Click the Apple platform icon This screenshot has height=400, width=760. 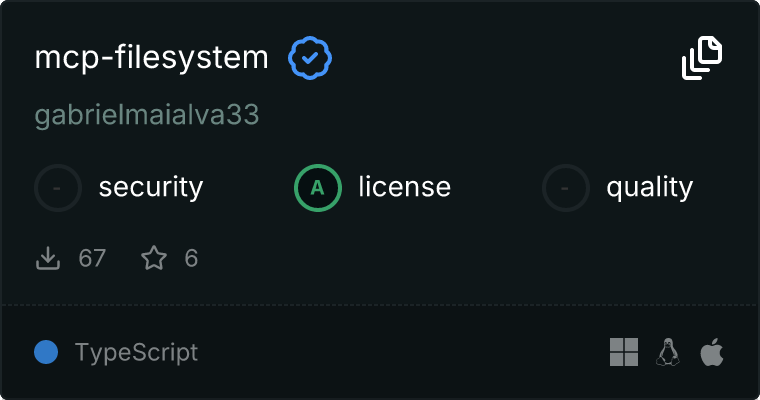712,352
